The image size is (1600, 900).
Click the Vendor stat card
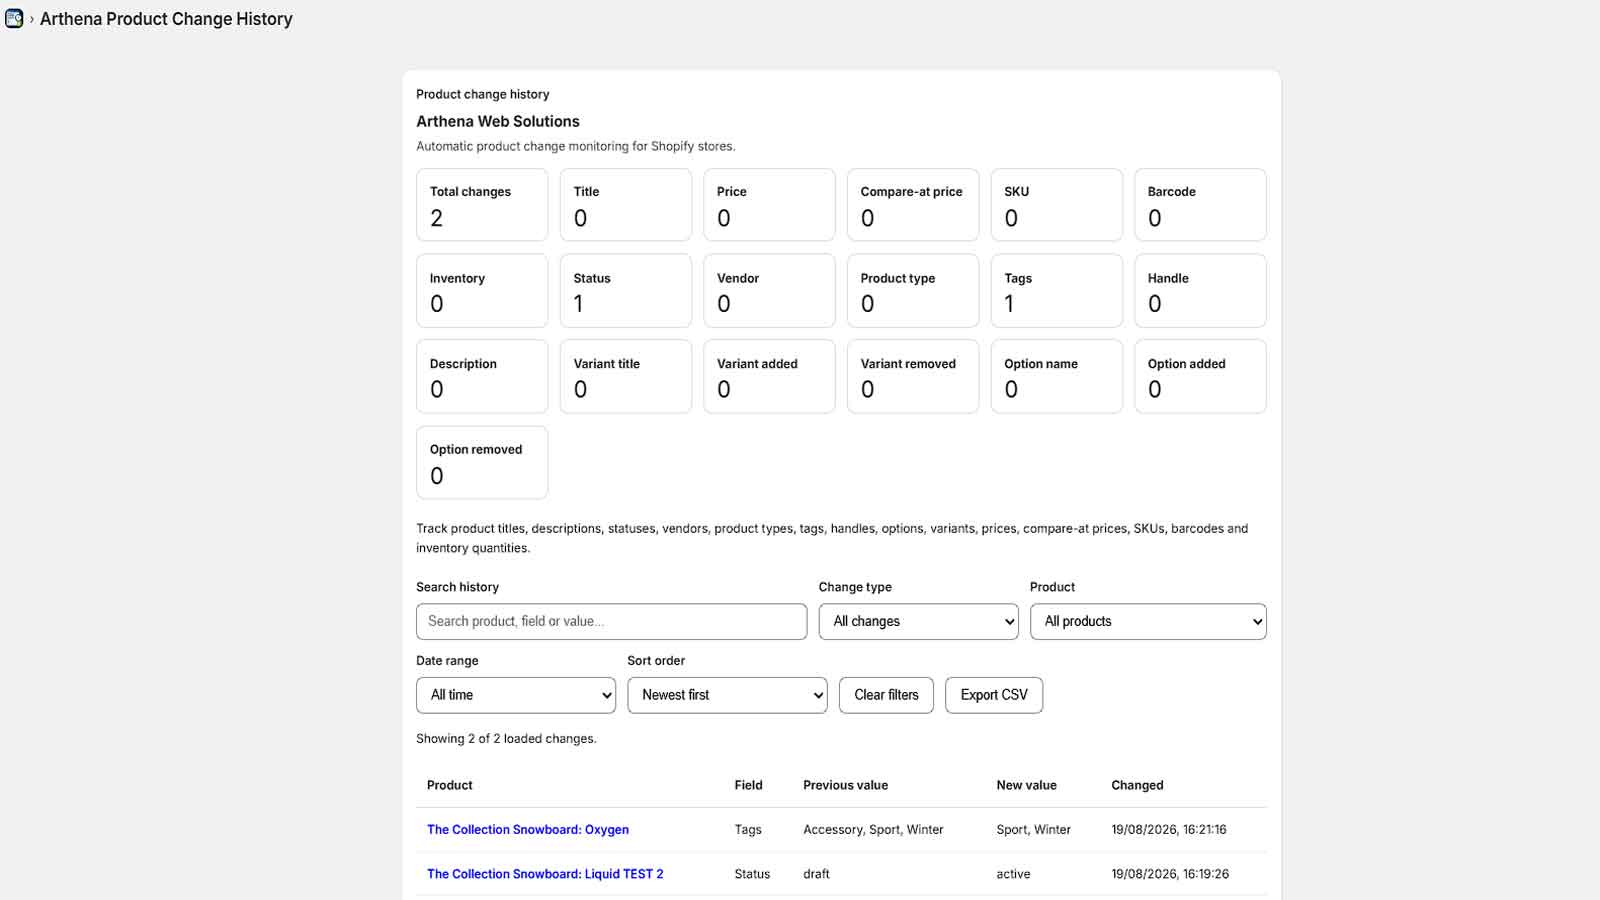[769, 291]
